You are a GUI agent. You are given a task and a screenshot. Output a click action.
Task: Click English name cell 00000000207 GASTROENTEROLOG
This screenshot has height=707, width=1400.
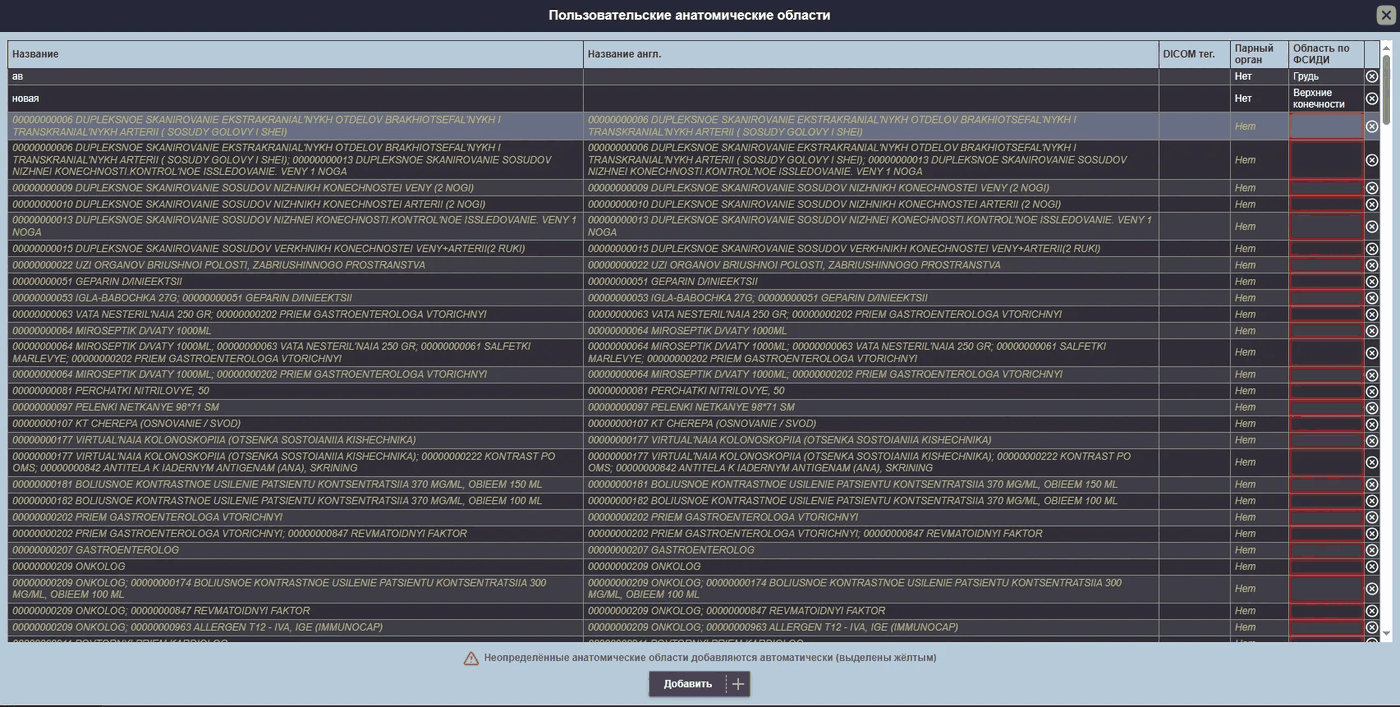[871, 550]
